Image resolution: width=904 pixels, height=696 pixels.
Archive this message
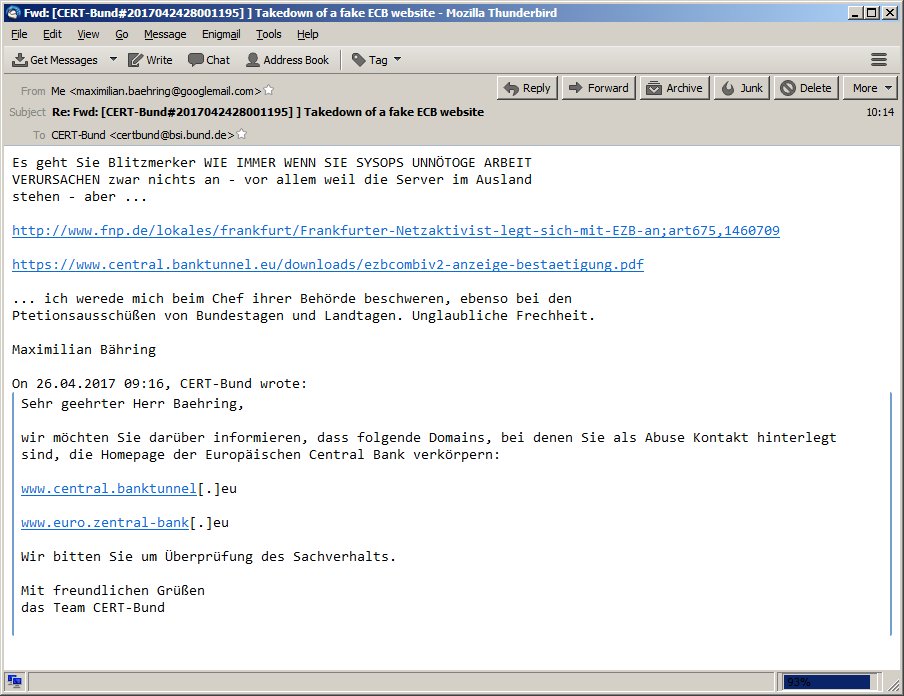pos(675,88)
